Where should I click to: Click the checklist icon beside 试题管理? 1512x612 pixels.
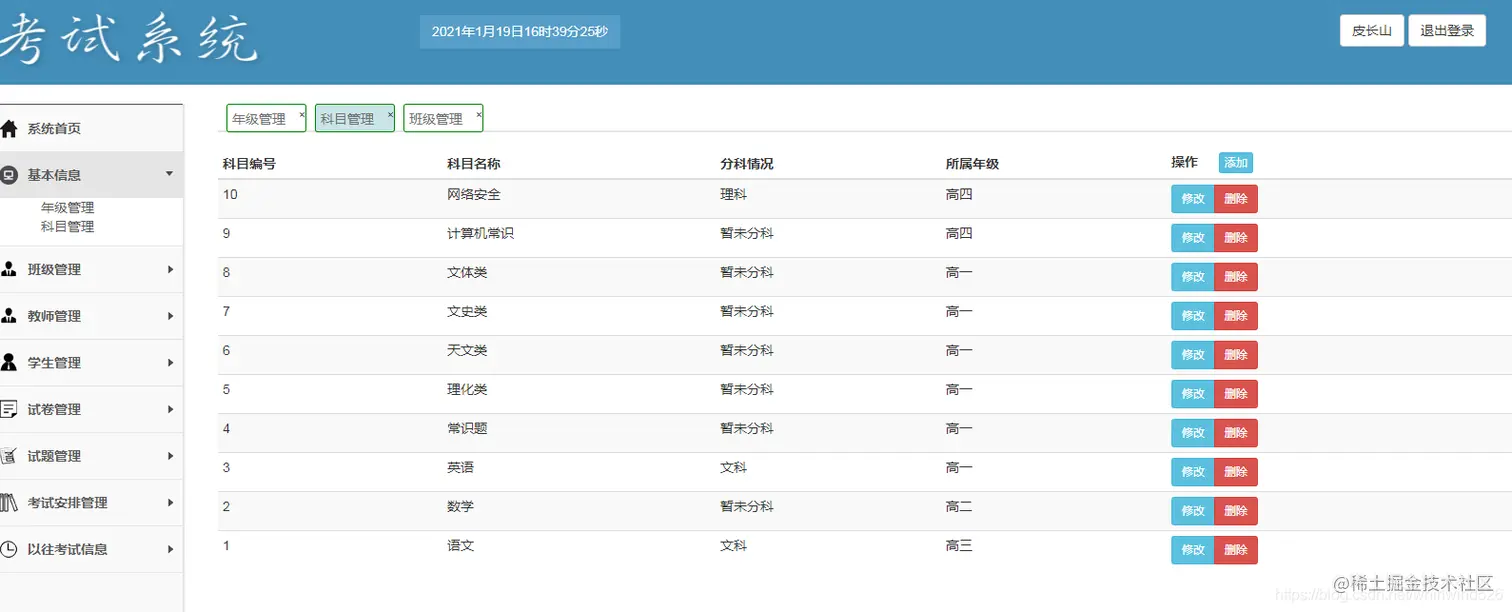tap(9, 456)
